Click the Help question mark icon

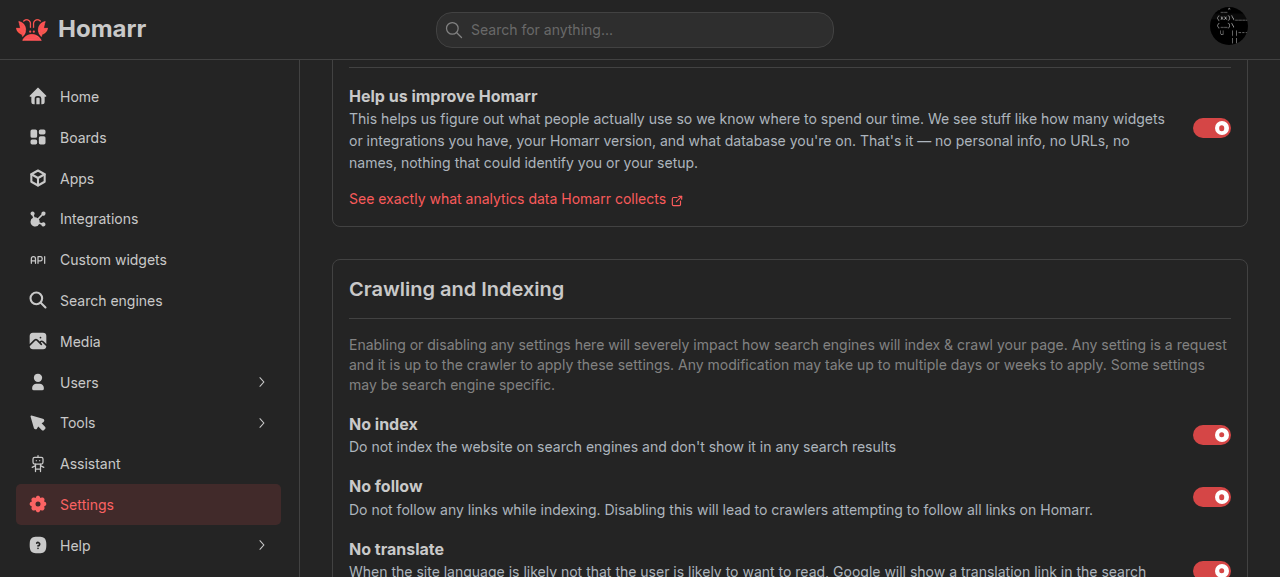38,546
